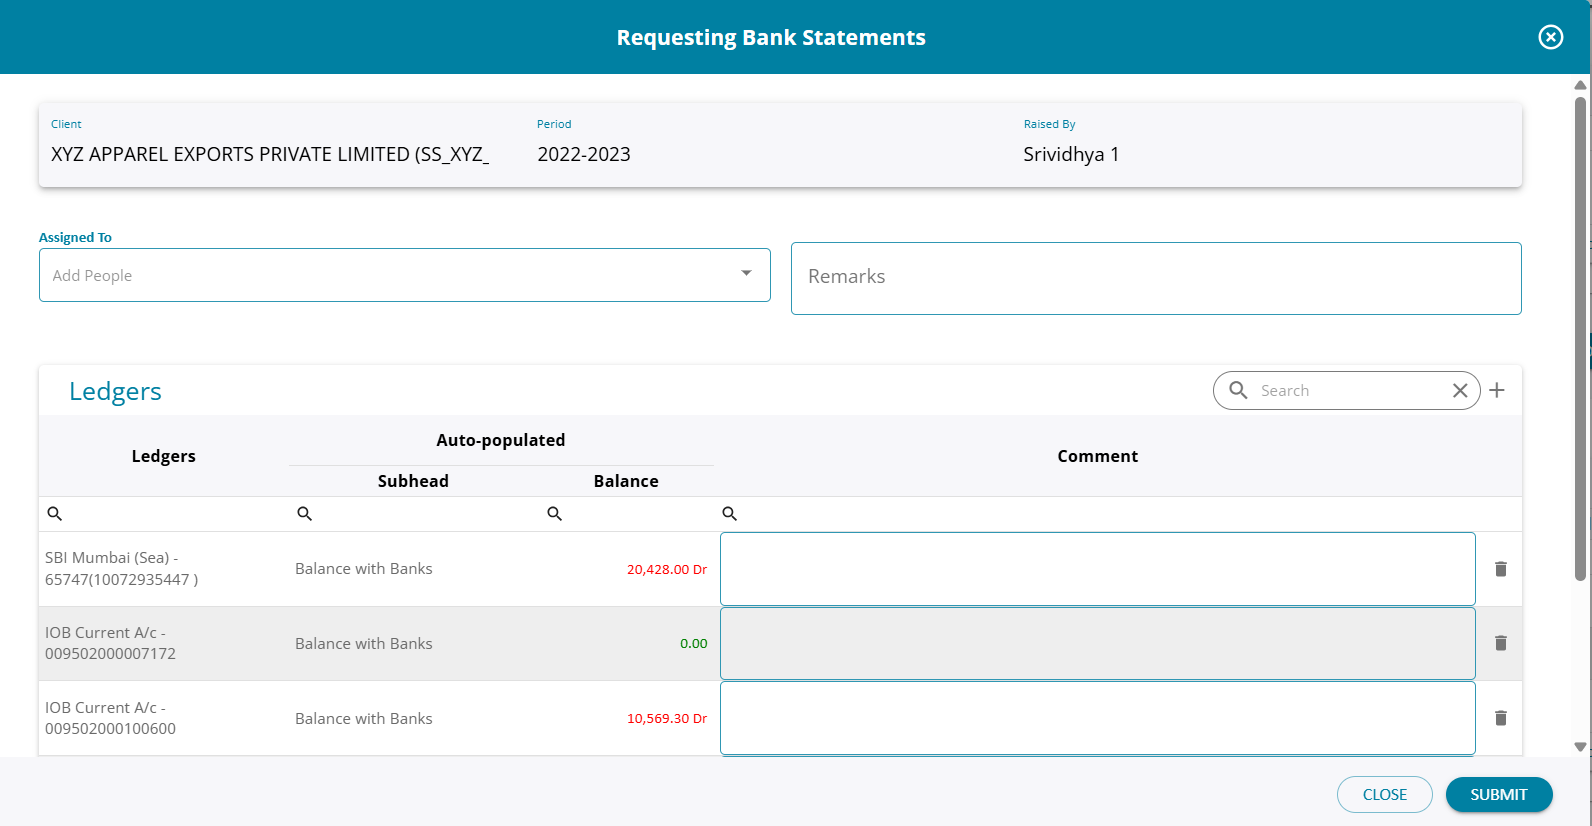
Task: Open the Assigned To dropdown arrow
Action: click(x=746, y=274)
